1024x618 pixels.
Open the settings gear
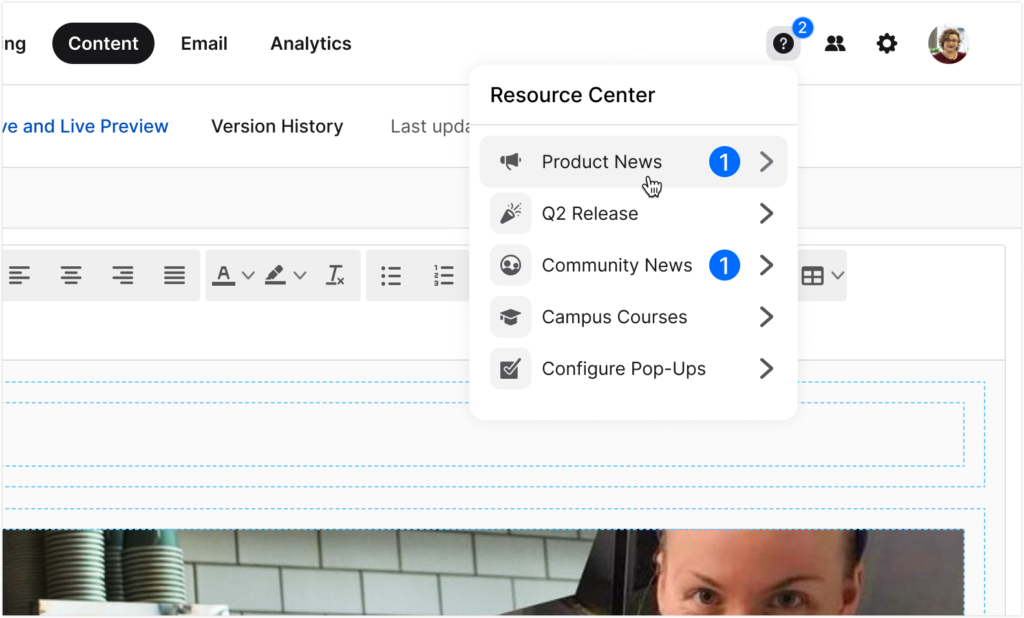[887, 43]
